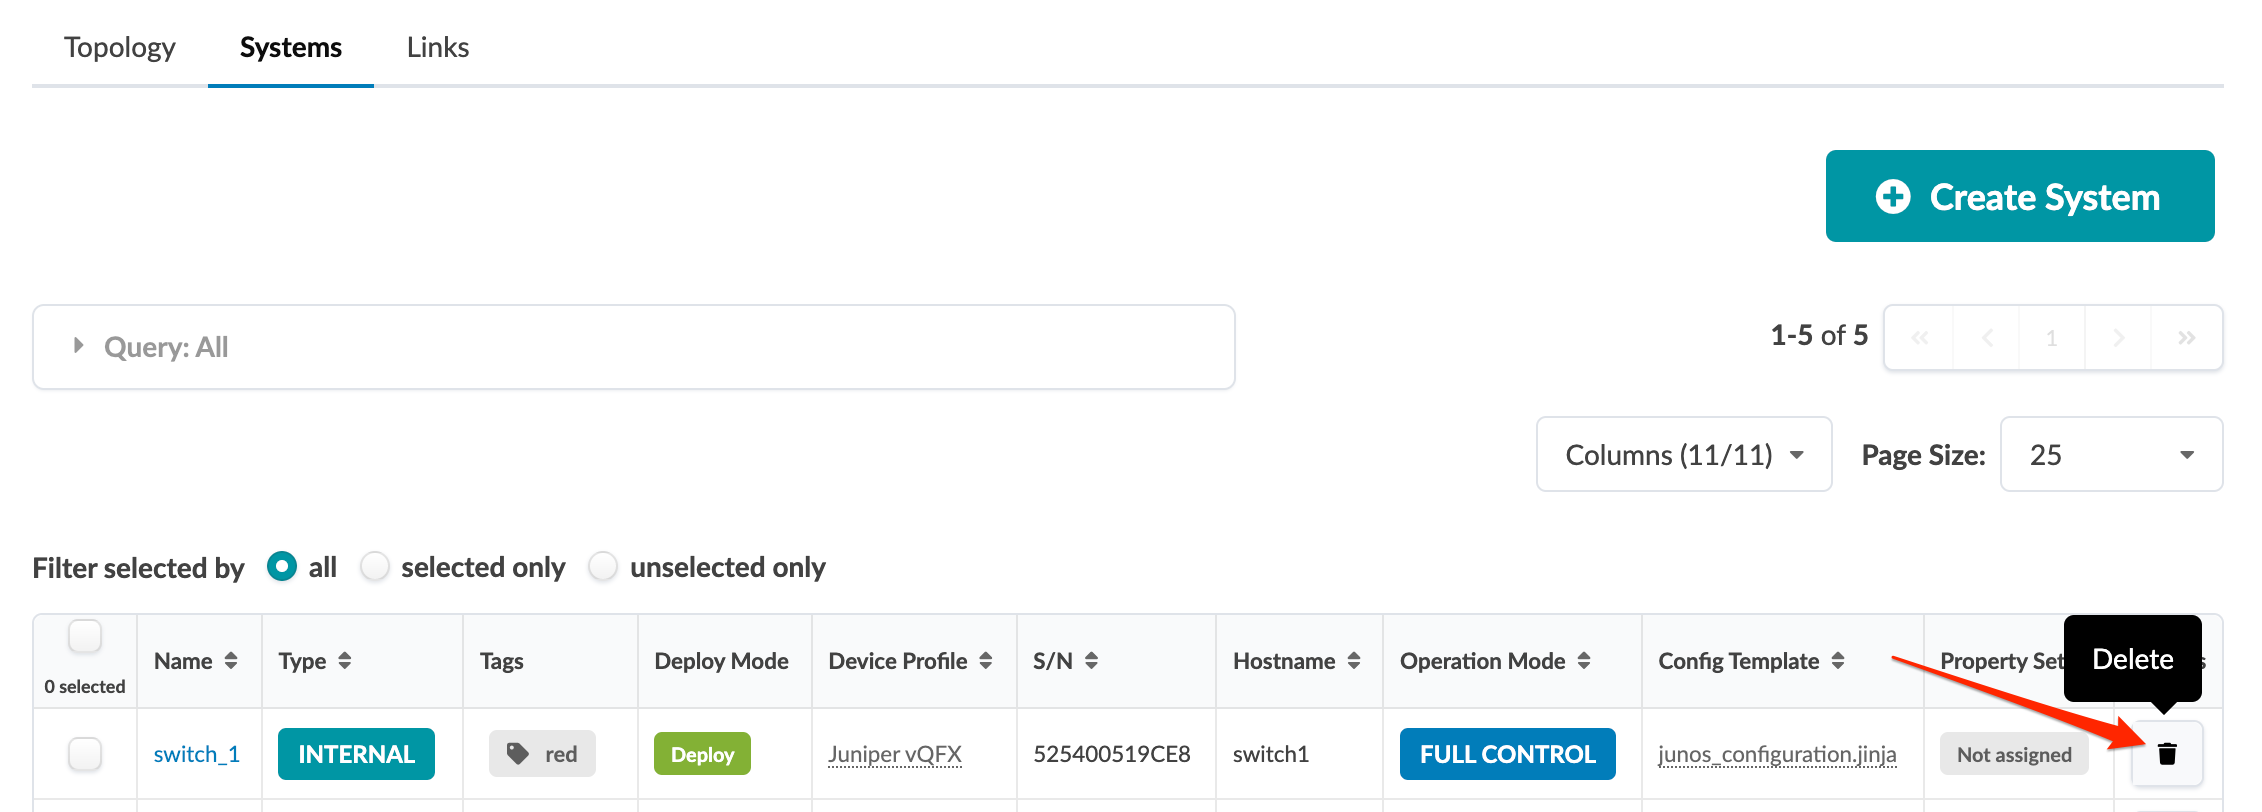Toggle the select-all header checkbox
The height and width of the screenshot is (812, 2262).
(85, 636)
